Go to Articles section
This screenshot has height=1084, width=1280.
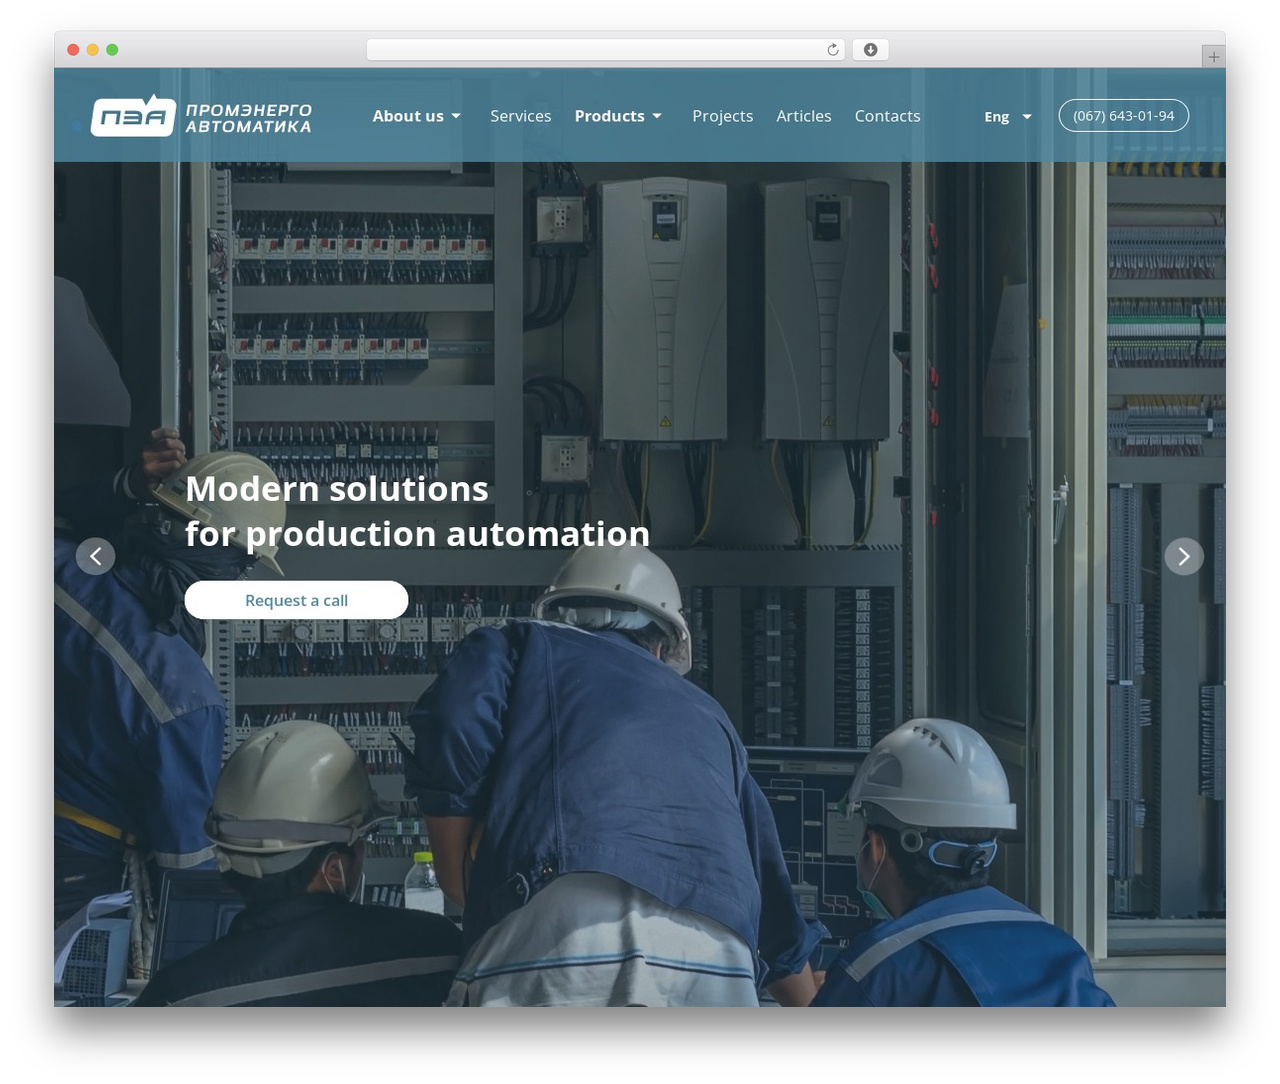point(804,116)
